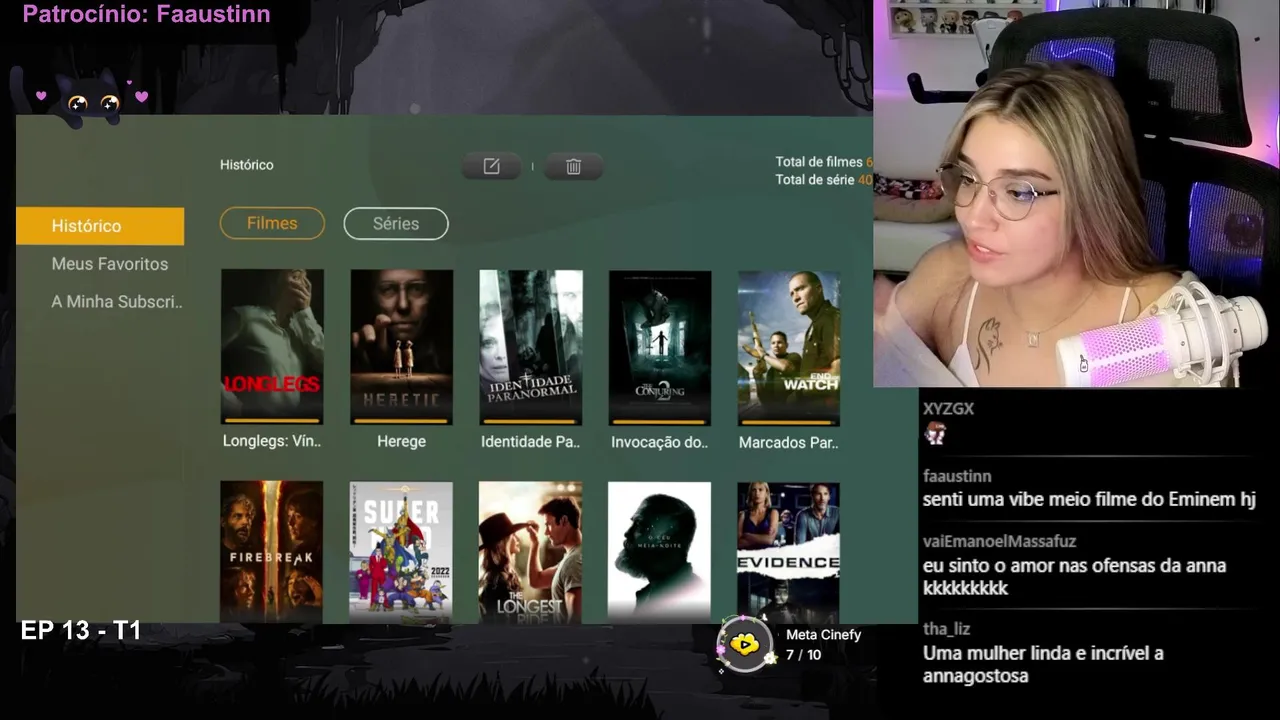Switch to the Séries tab
This screenshot has height=720, width=1280.
pos(396,224)
